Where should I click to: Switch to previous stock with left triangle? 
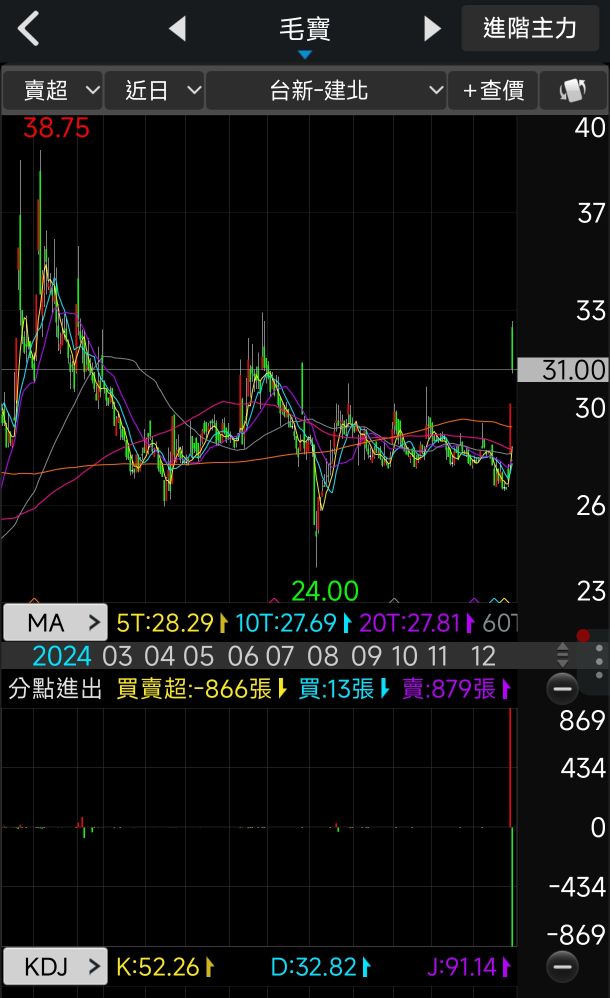click(178, 29)
